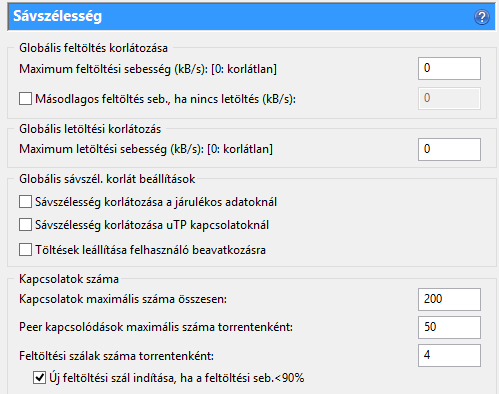The image size is (499, 394).
Task: Click the Maximum feltöltési sebesség input field
Action: coord(449,68)
